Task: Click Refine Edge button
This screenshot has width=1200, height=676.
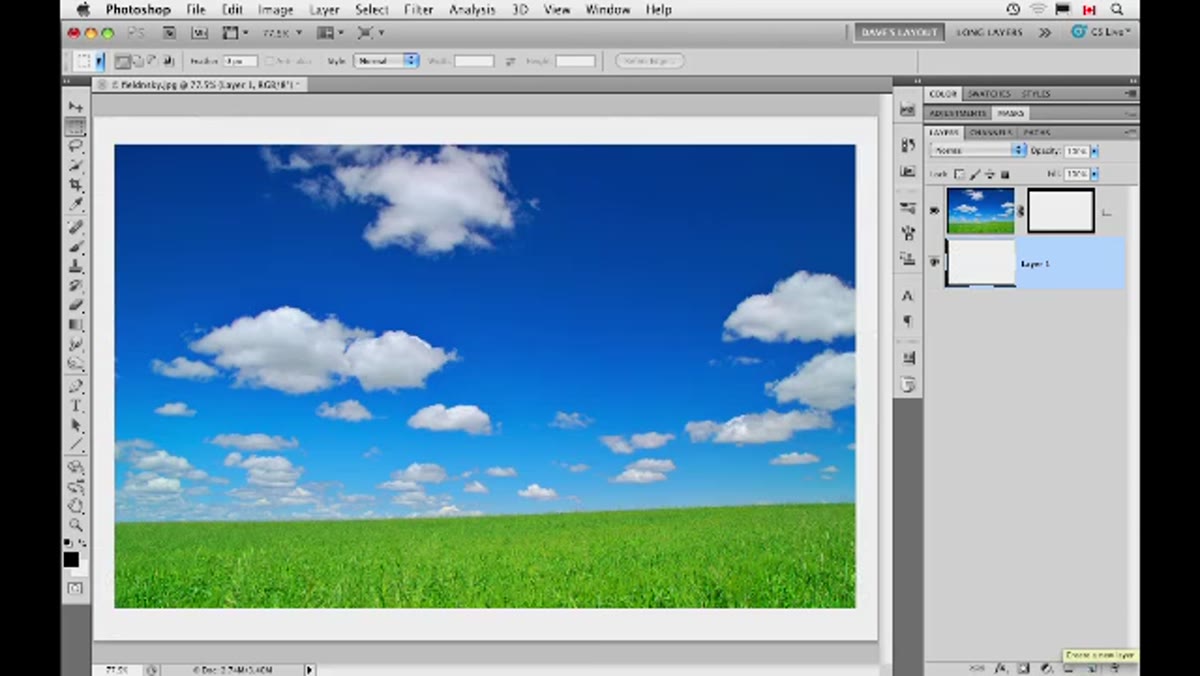Action: tap(650, 61)
